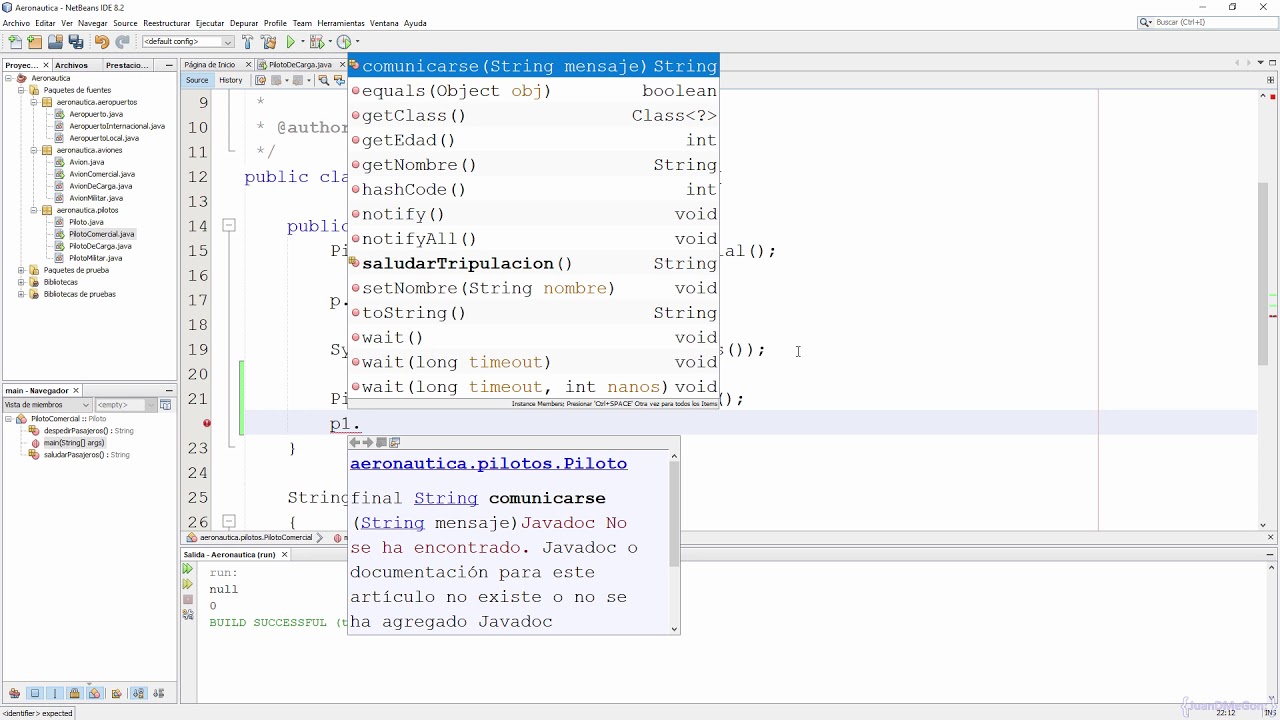Undo the last edit

click(102, 42)
